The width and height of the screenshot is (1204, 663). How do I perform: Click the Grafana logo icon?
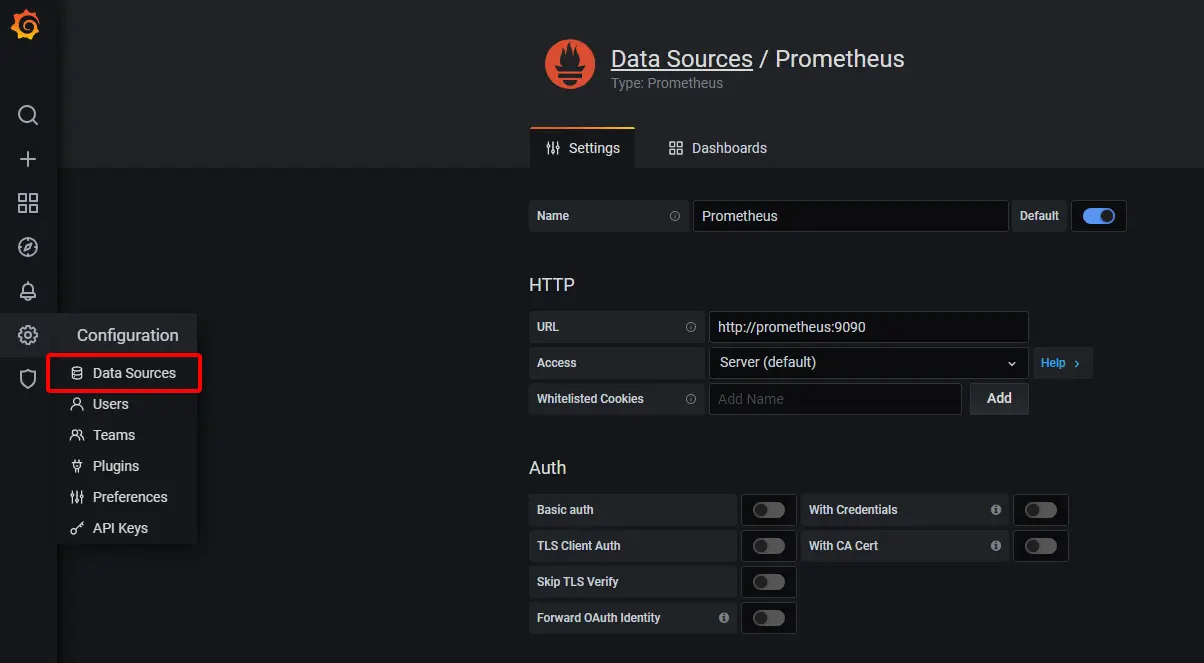26,26
